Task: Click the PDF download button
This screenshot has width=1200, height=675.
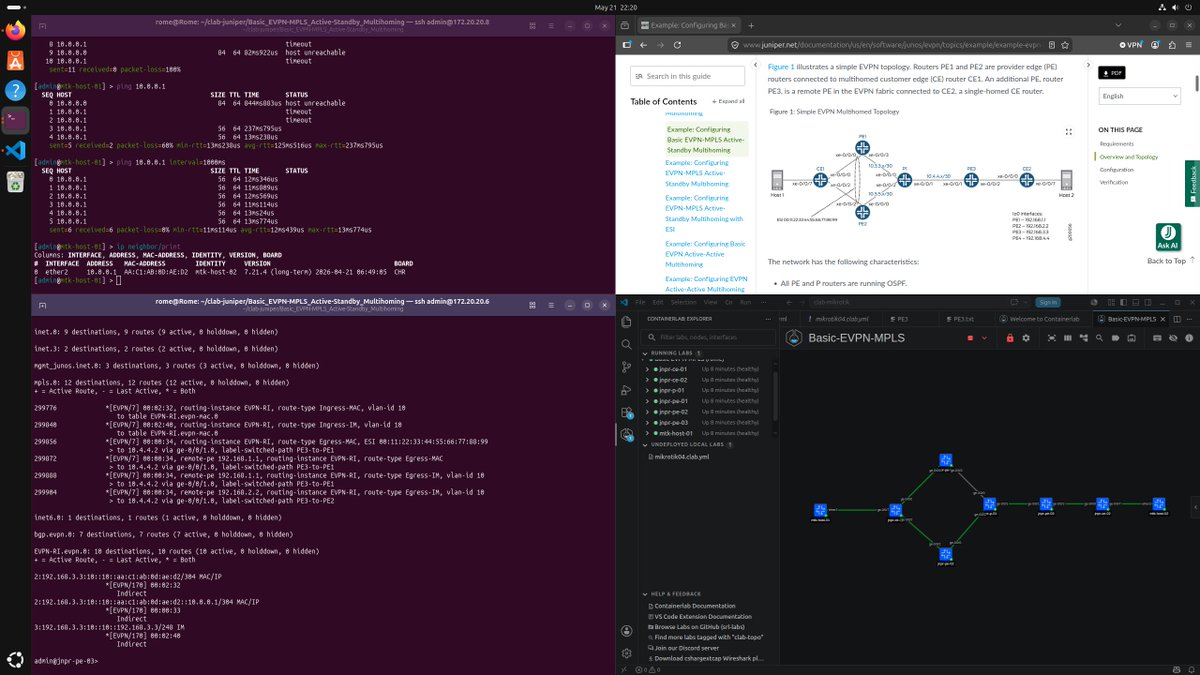Action: pyautogui.click(x=1112, y=73)
